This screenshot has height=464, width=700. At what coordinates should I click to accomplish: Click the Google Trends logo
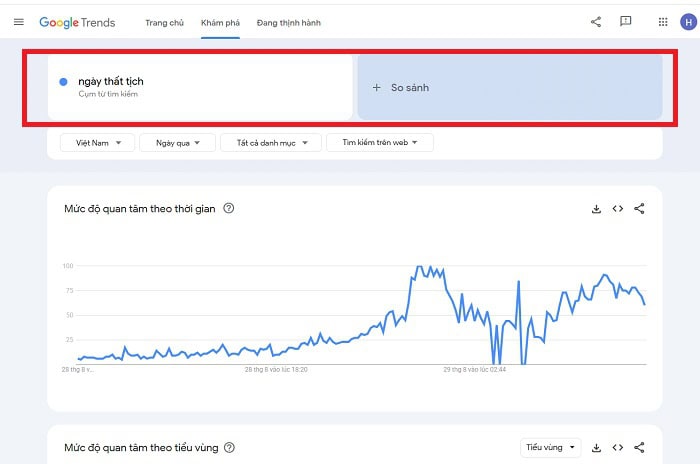tap(77, 22)
